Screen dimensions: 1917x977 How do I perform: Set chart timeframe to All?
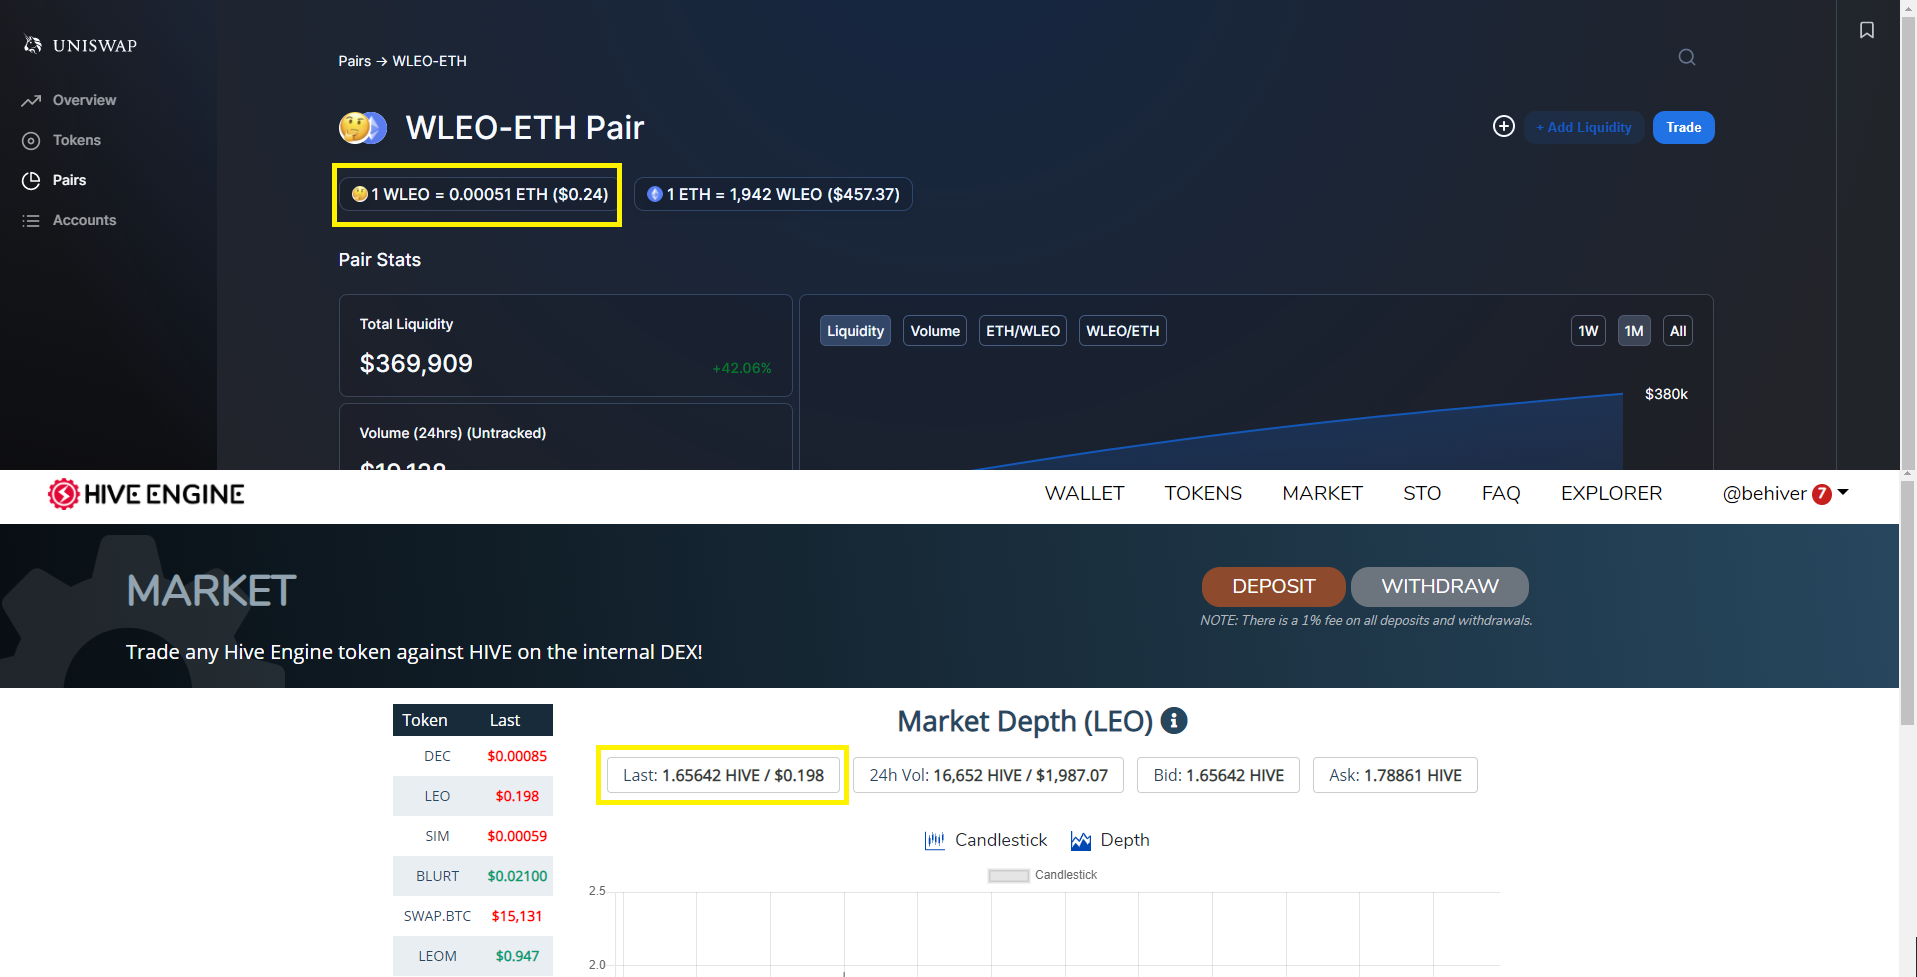tap(1678, 331)
